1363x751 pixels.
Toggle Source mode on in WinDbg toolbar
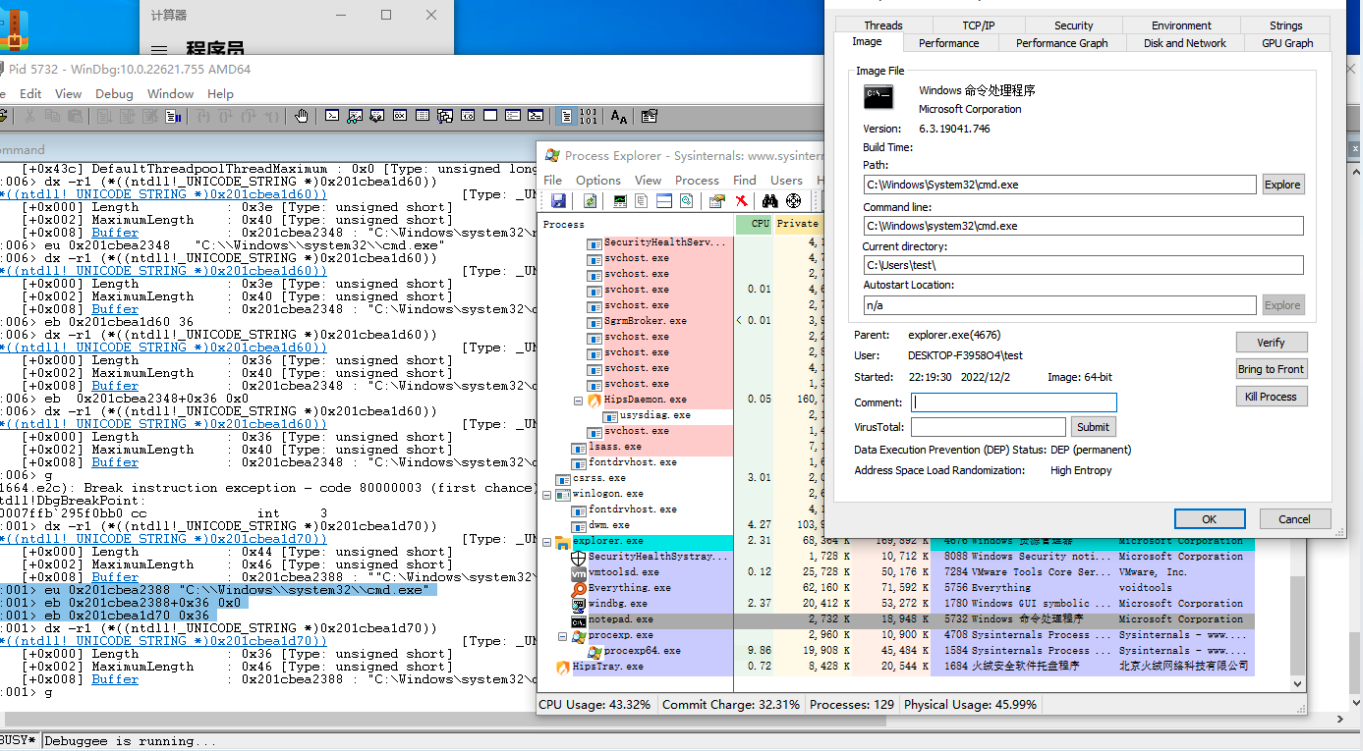566,116
